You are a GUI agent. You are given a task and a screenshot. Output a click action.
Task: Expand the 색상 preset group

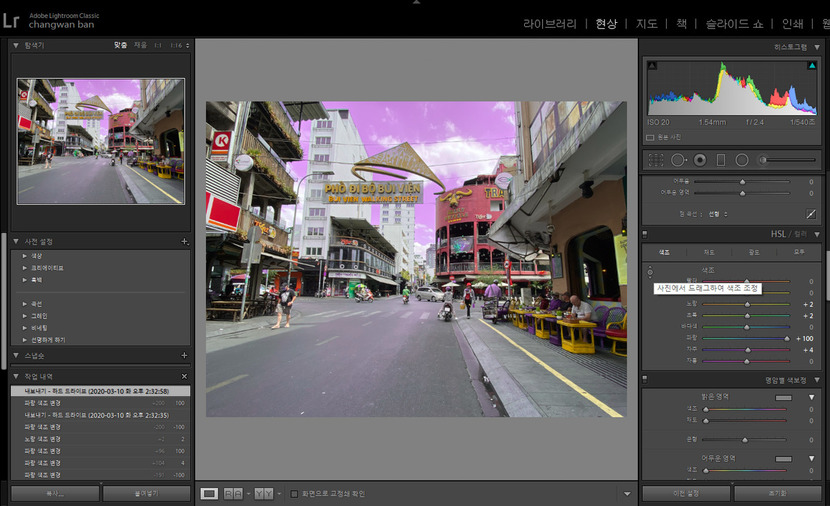pyautogui.click(x=24, y=256)
